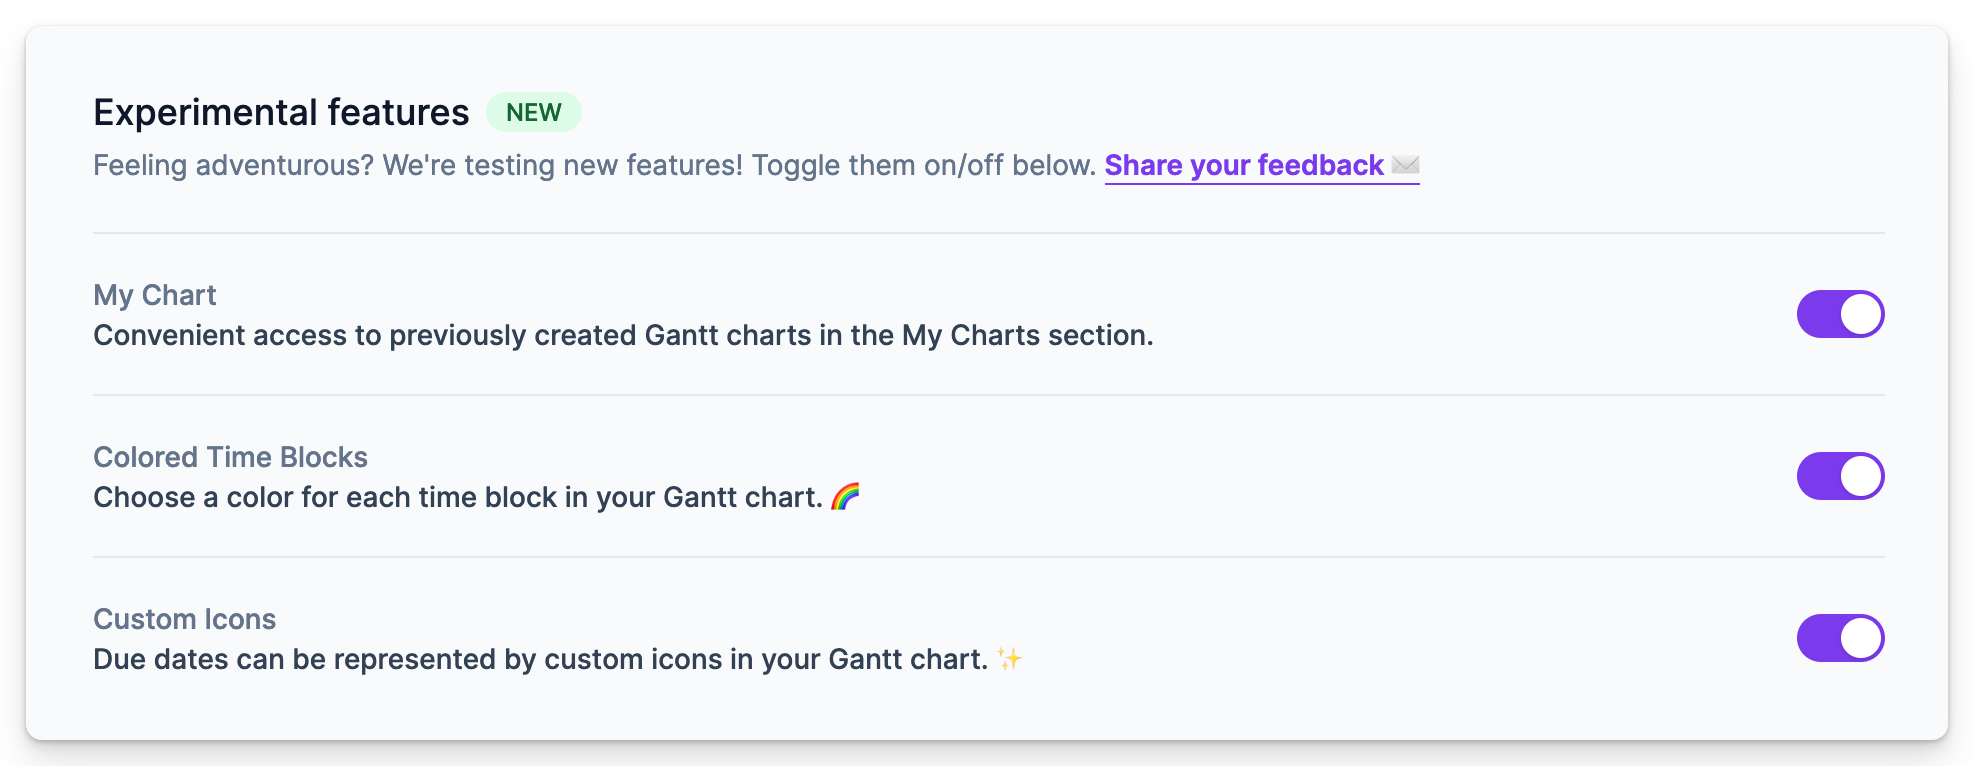Click the sparkles emoji in Custom Icons description
Image resolution: width=1974 pixels, height=766 pixels.
point(1009,659)
